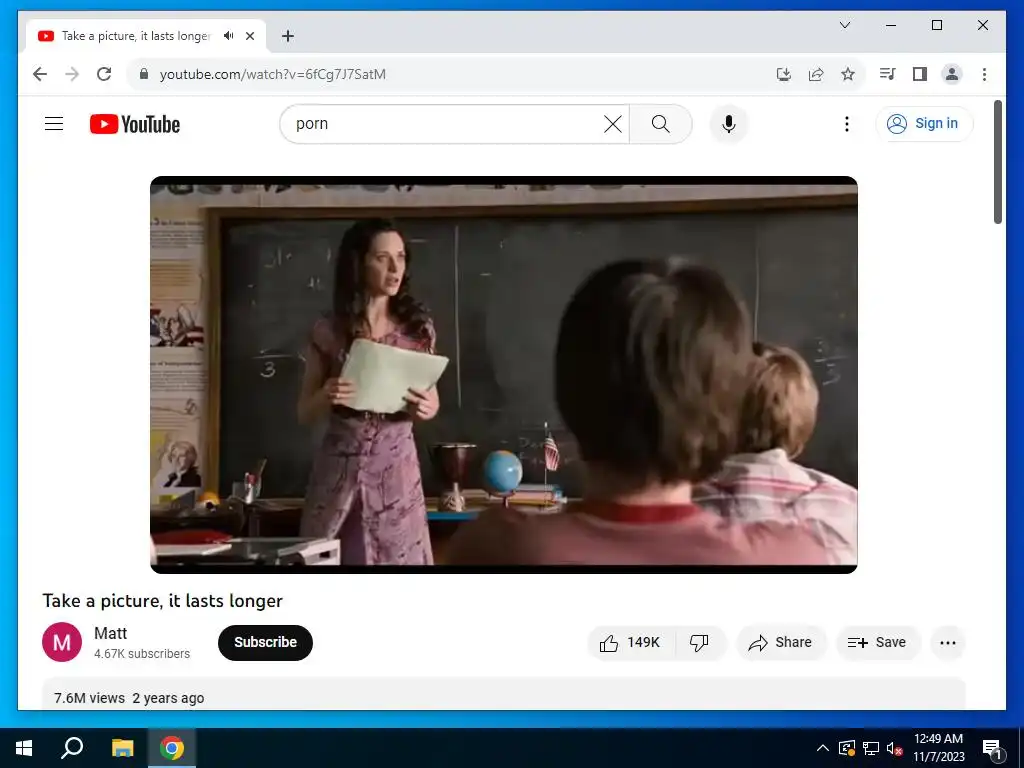Clear the search box with the X icon
Viewport: 1024px width, 768px height.
click(x=613, y=124)
